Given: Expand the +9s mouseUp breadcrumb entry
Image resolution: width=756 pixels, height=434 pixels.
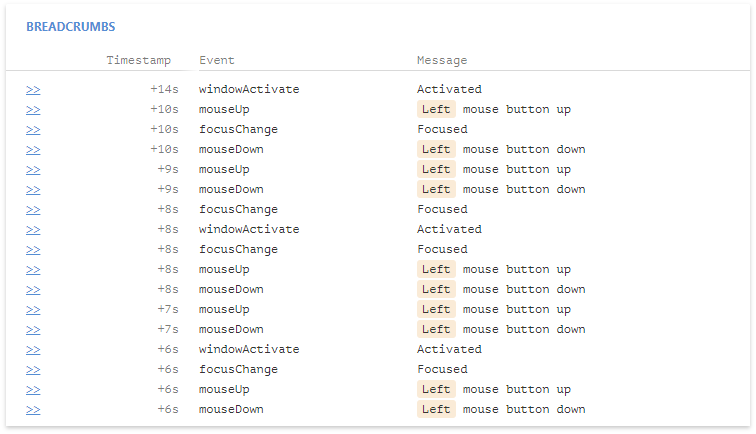Looking at the screenshot, I should 33,170.
